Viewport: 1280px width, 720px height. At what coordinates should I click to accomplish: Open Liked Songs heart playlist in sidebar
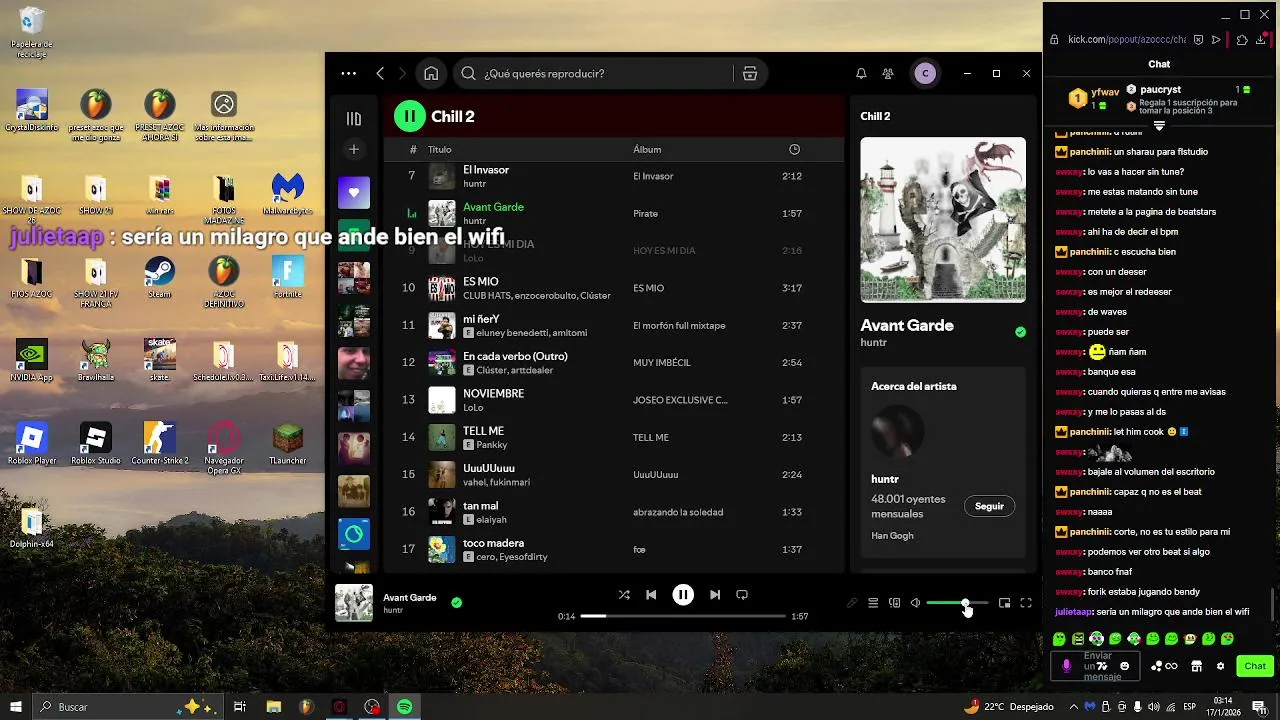[354, 192]
